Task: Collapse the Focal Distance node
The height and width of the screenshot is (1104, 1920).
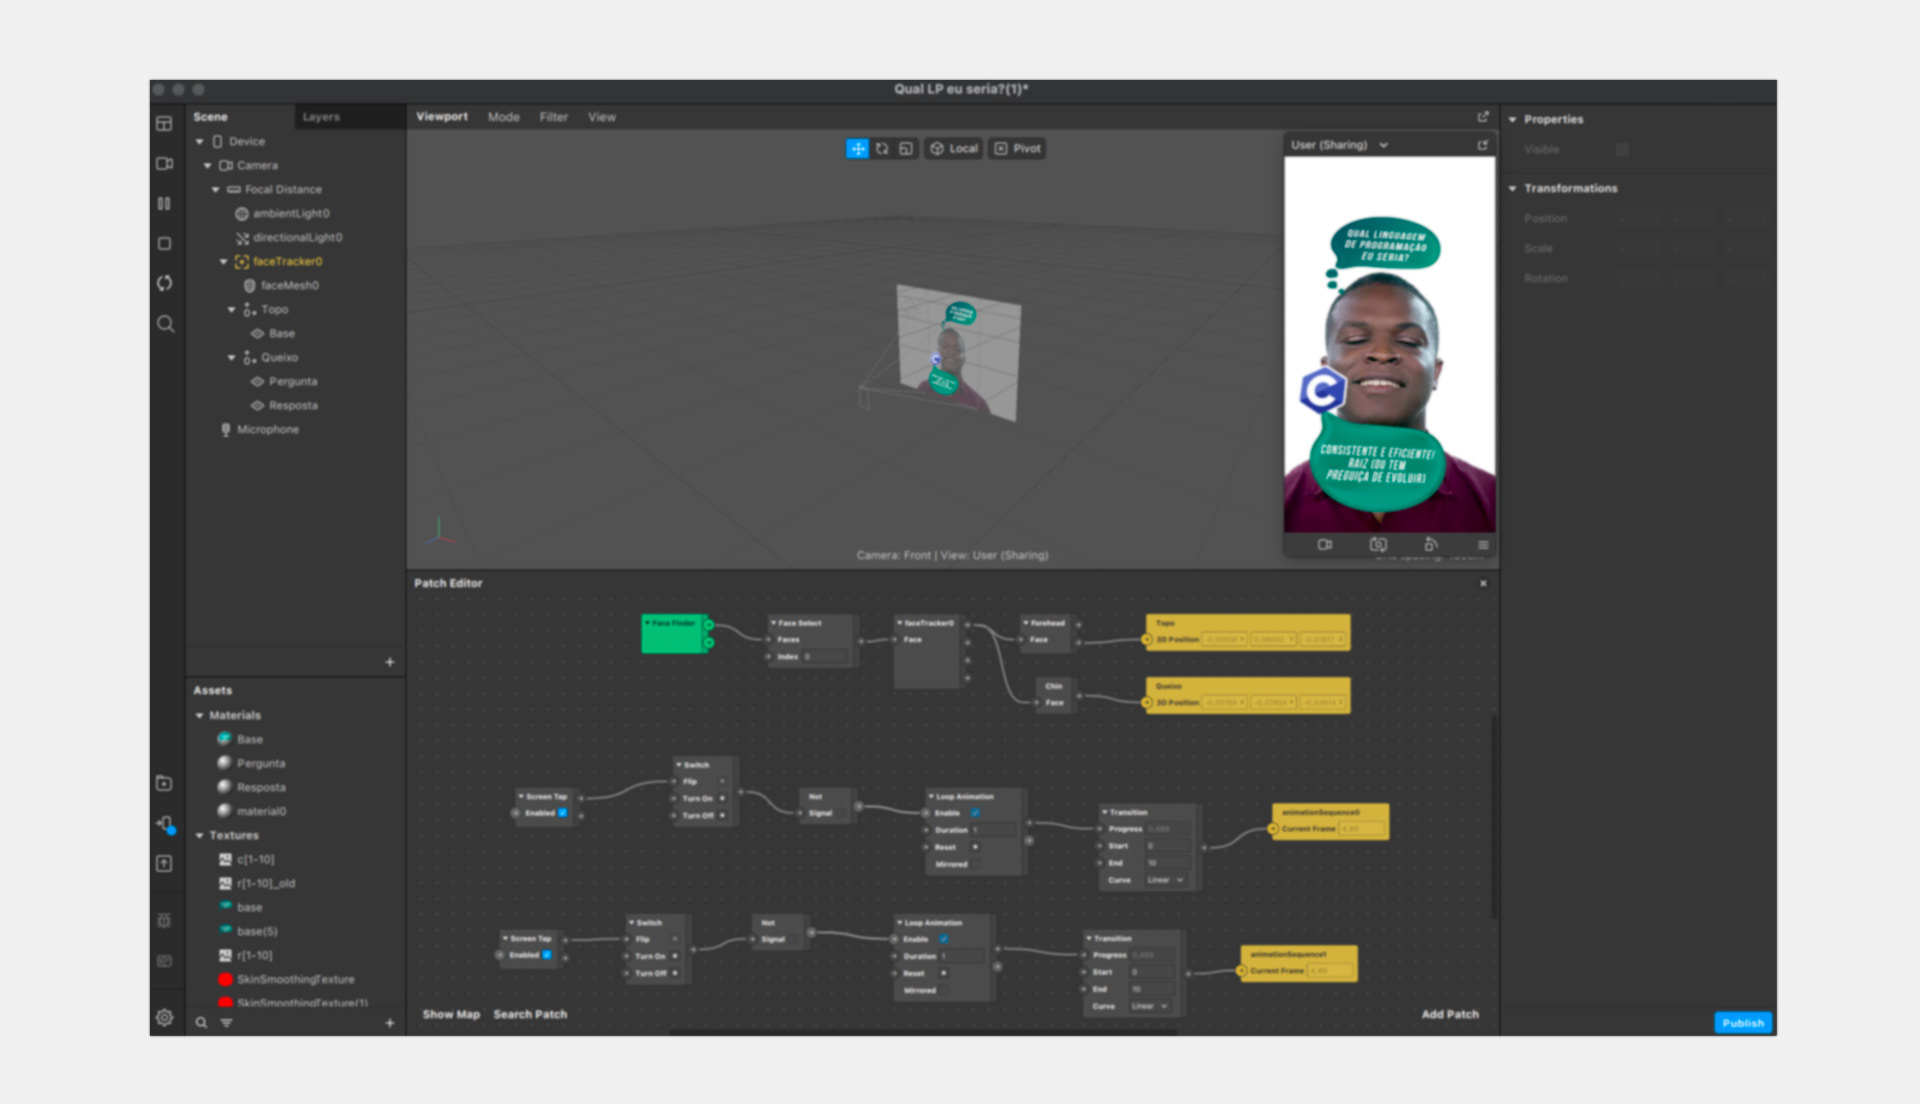Action: (216, 190)
